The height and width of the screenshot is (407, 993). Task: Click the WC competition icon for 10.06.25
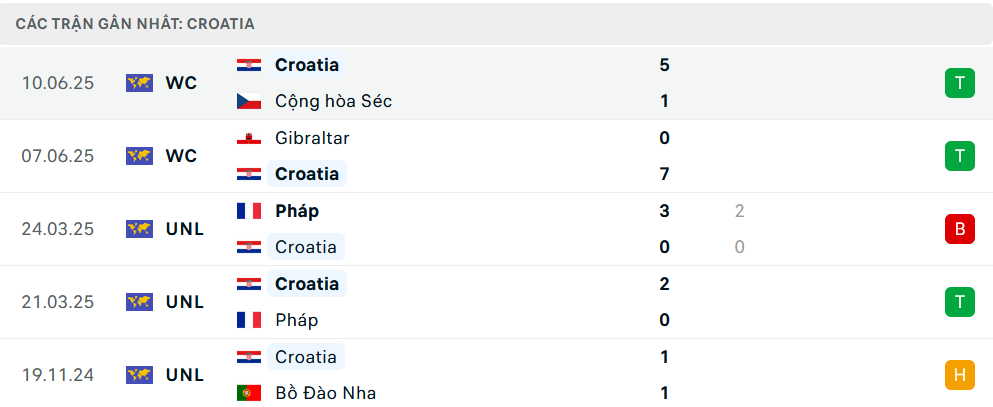coord(139,83)
